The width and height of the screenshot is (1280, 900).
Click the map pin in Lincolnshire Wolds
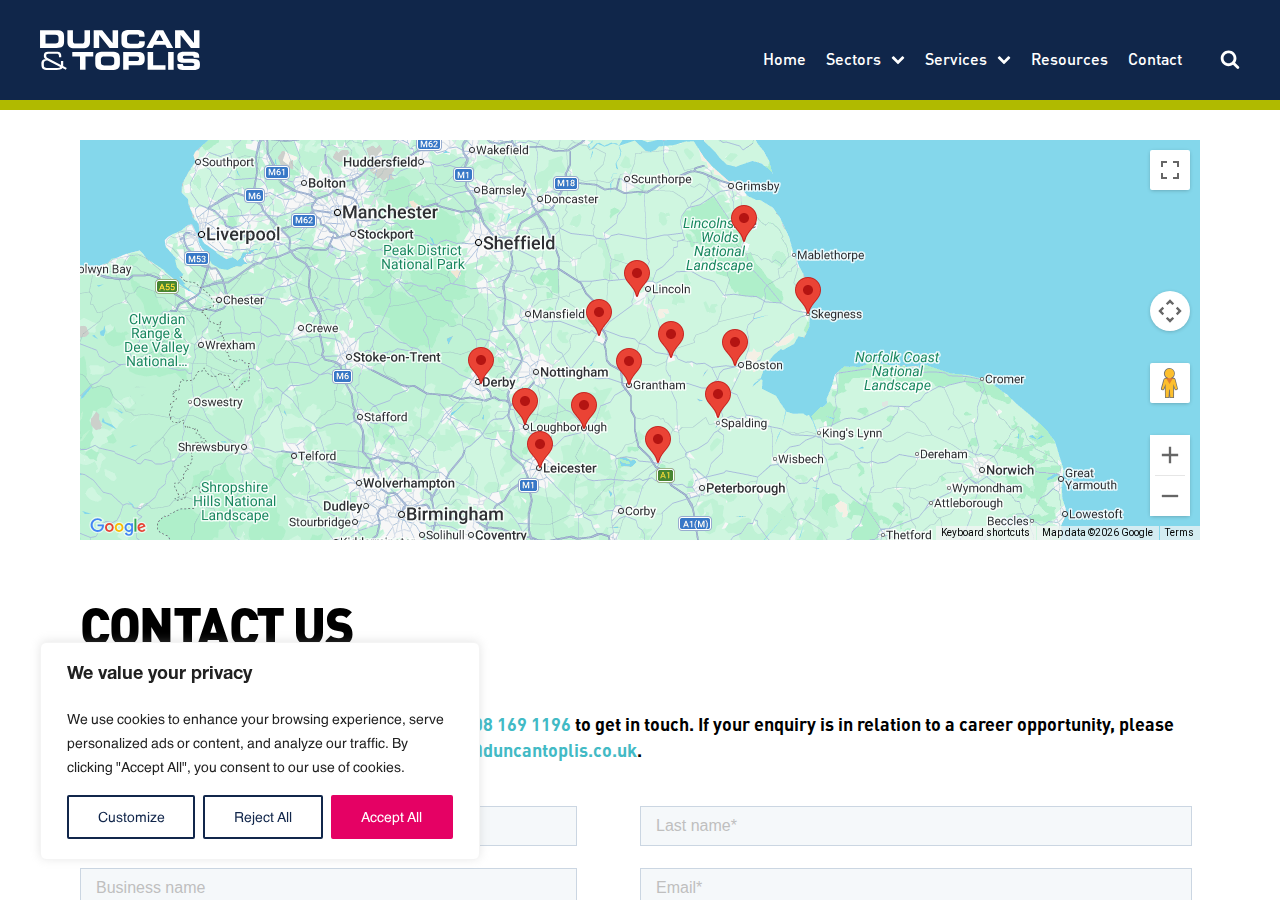click(x=744, y=223)
